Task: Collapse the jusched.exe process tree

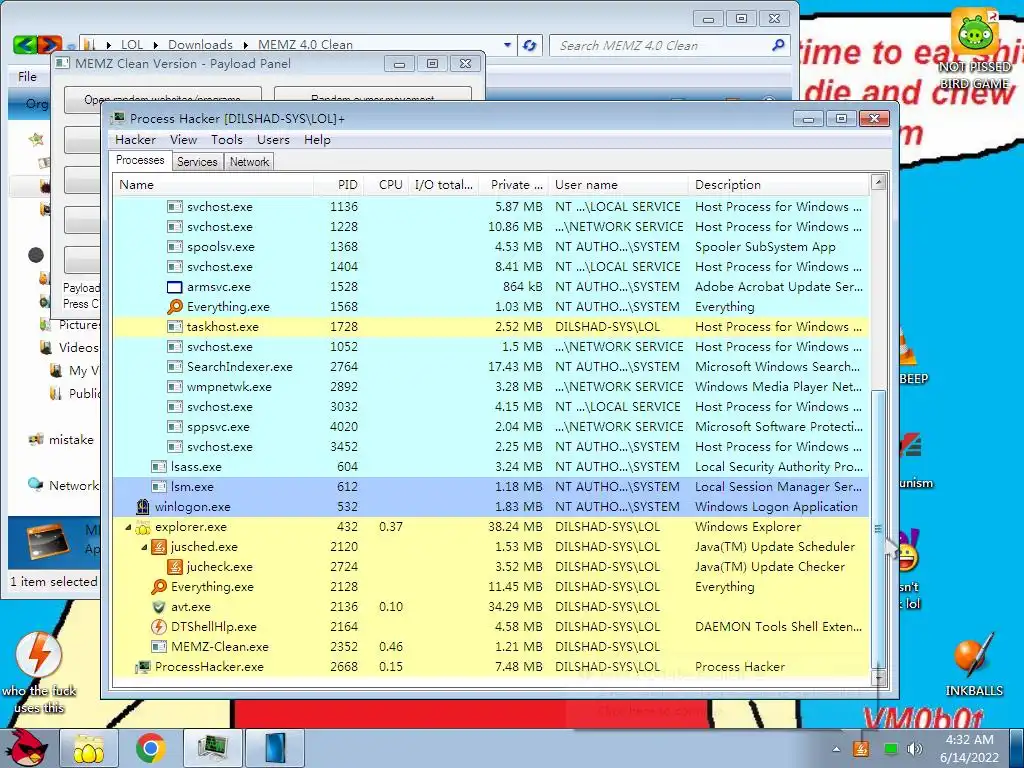Action: pyautogui.click(x=144, y=547)
